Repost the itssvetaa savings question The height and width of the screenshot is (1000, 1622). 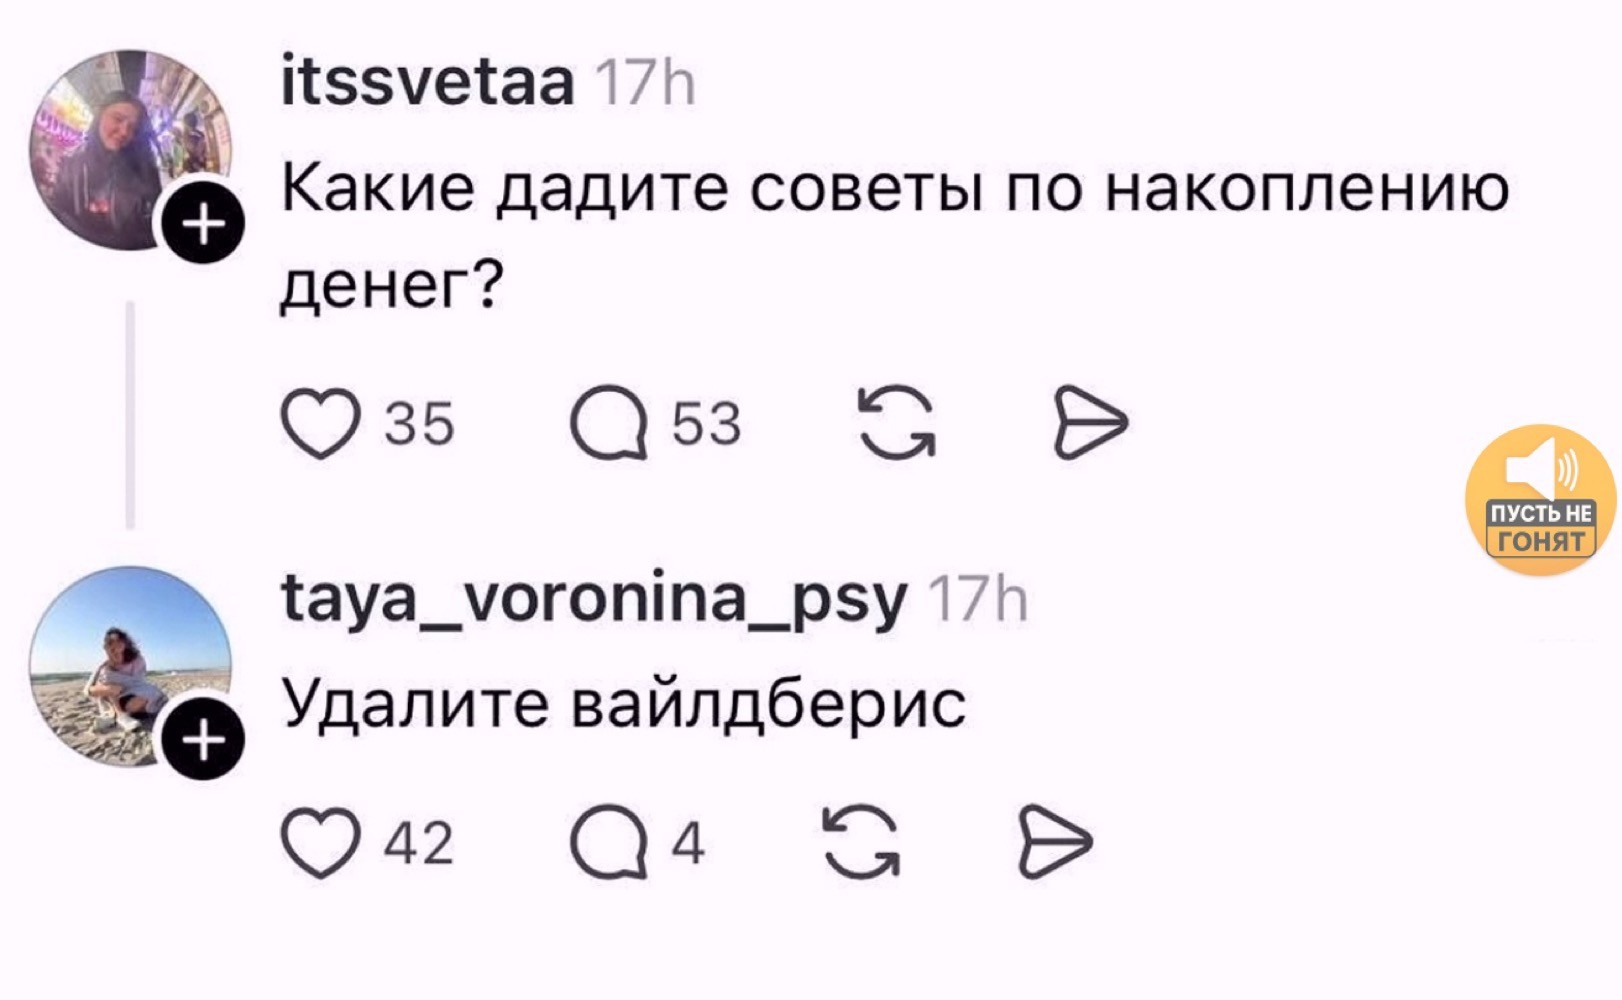(x=897, y=423)
